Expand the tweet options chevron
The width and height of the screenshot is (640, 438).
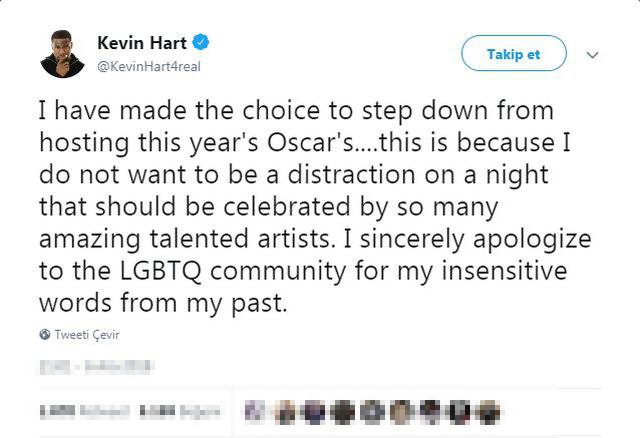592,54
